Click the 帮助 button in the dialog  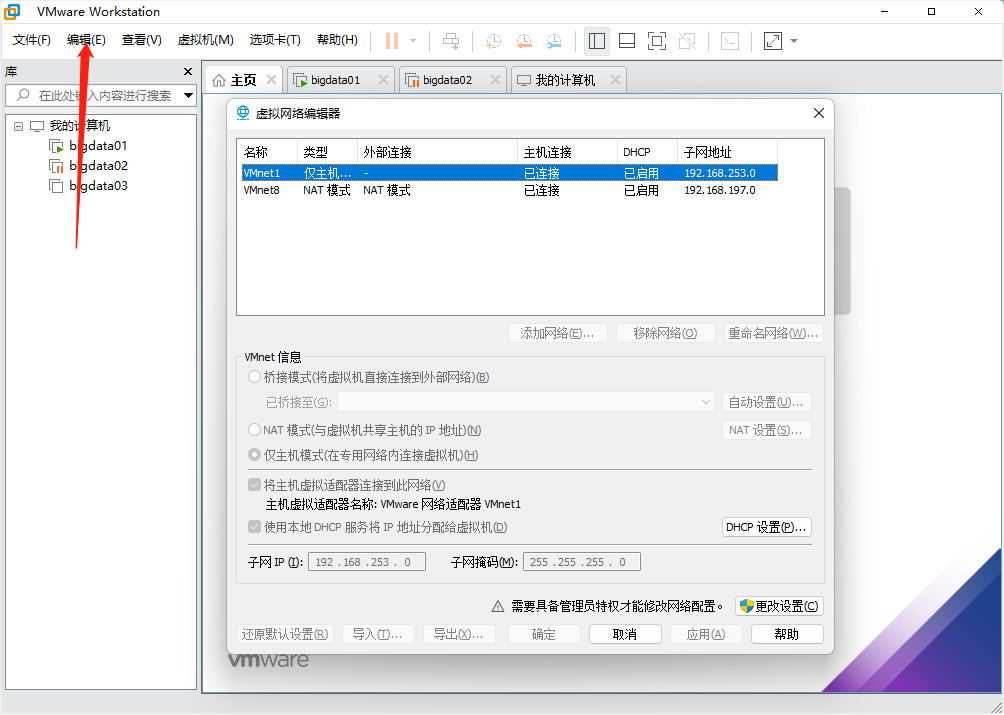[x=787, y=634]
